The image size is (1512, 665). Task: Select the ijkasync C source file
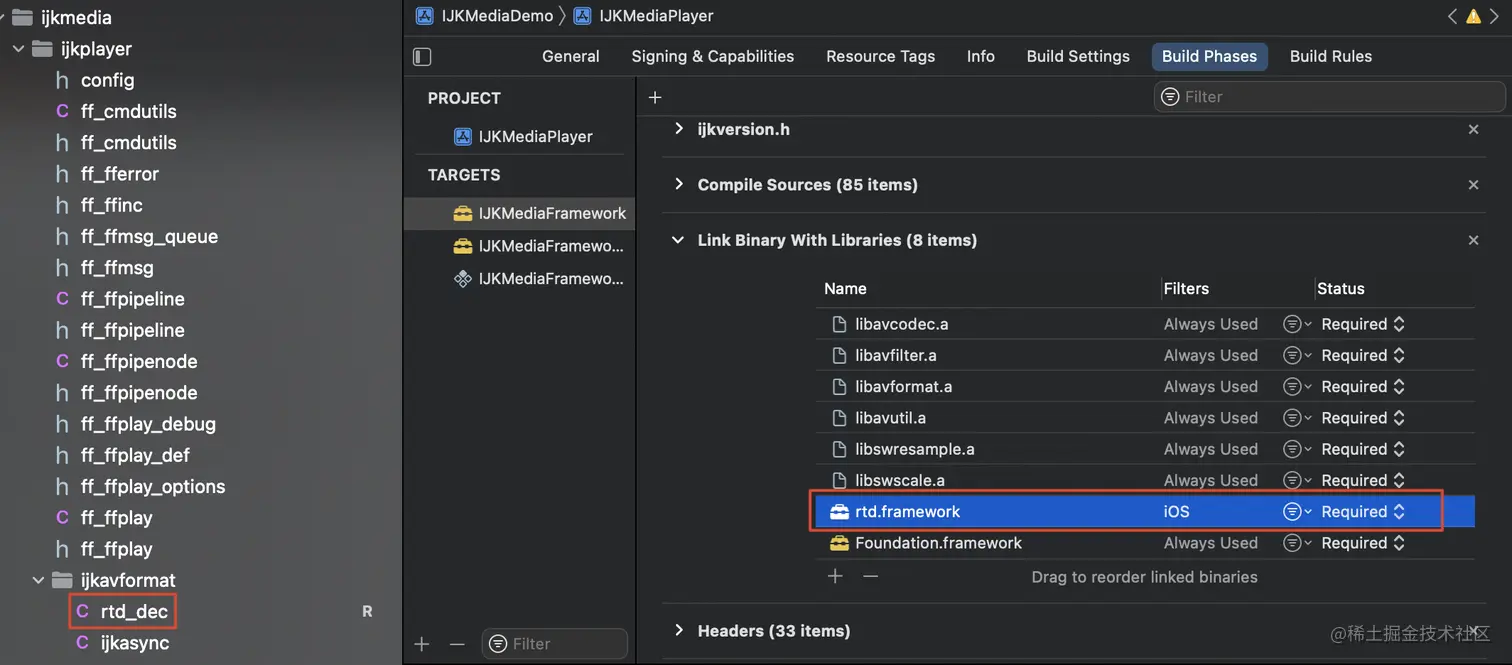tap(123, 643)
